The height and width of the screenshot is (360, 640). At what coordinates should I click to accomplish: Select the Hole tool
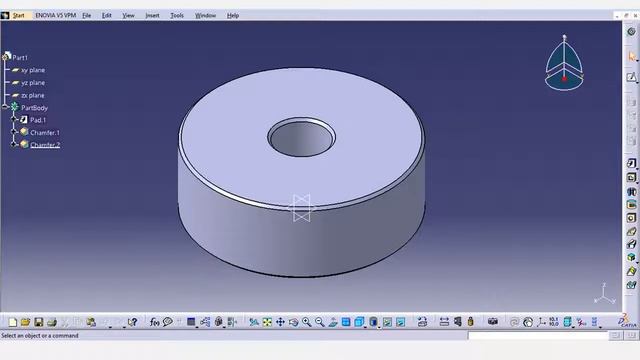(x=631, y=218)
